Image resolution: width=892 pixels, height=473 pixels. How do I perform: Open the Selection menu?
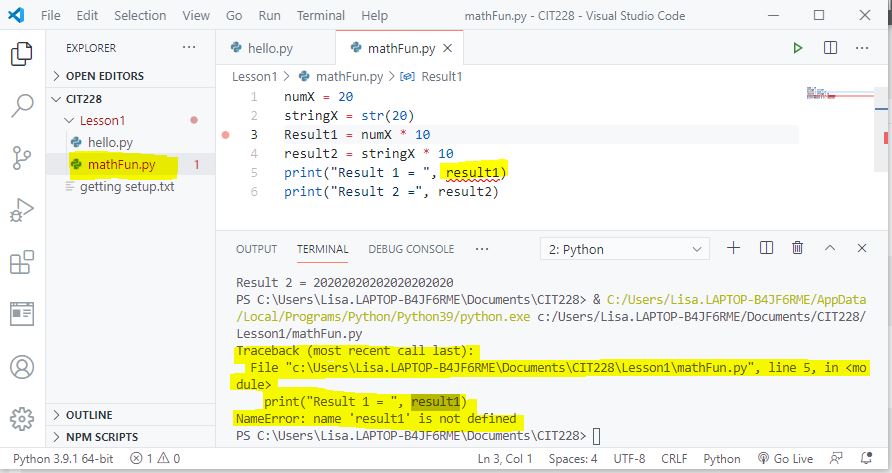click(x=140, y=15)
